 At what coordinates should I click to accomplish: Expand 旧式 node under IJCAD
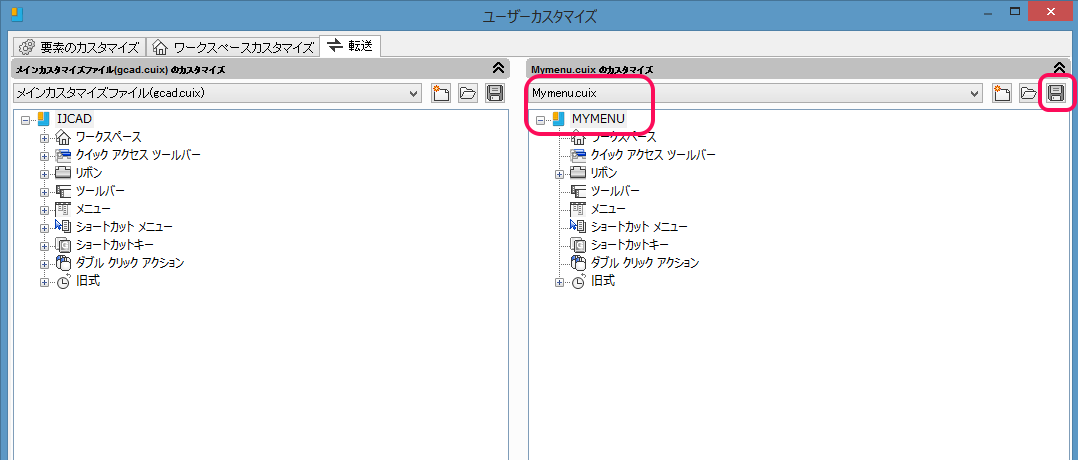(45, 282)
